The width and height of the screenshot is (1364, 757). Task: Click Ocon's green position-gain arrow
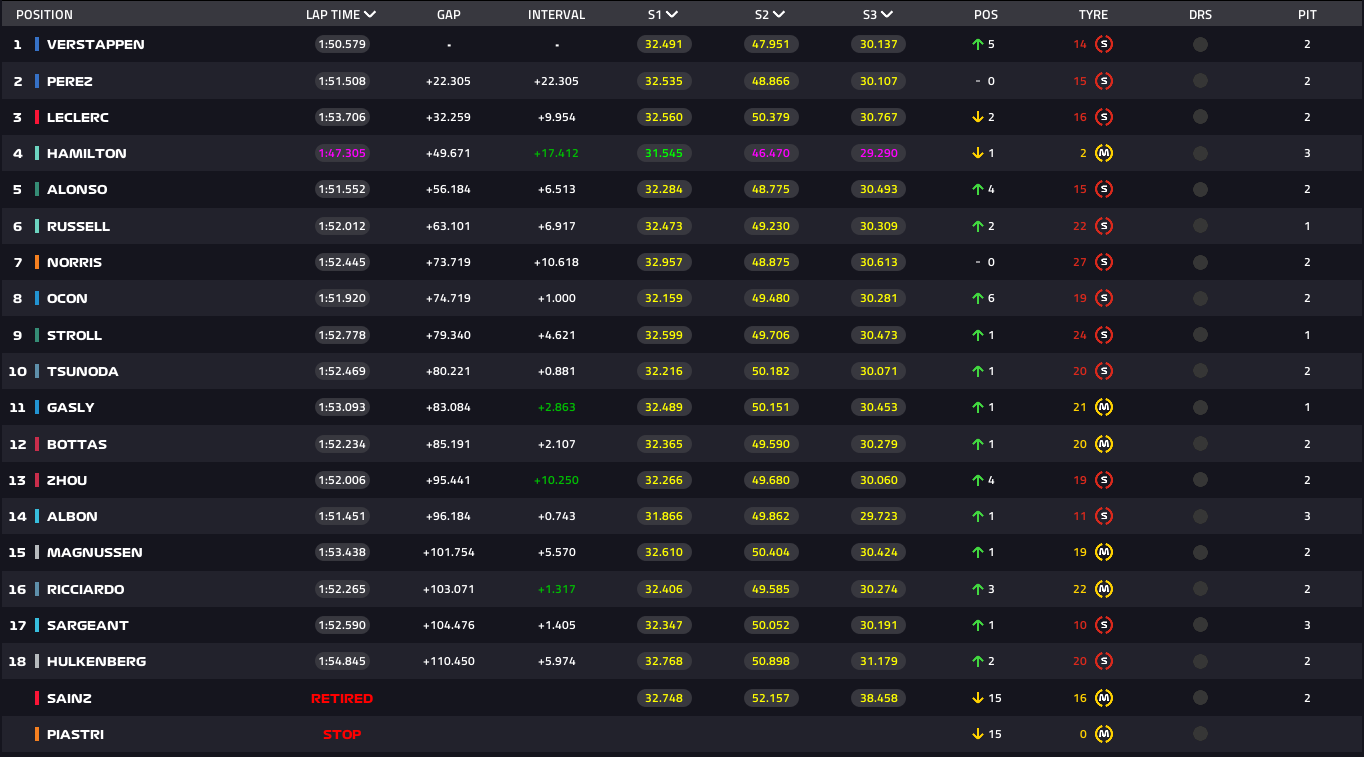977,298
